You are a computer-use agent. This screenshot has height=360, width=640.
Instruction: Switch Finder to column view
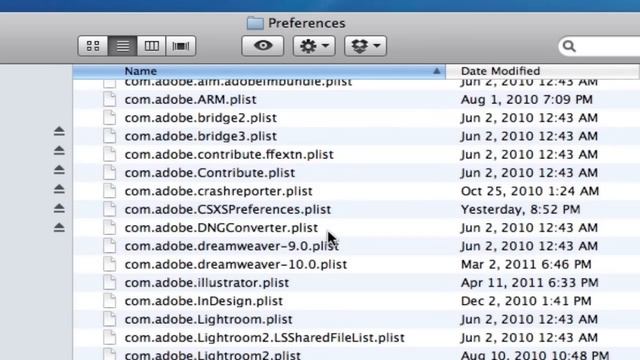(x=151, y=46)
